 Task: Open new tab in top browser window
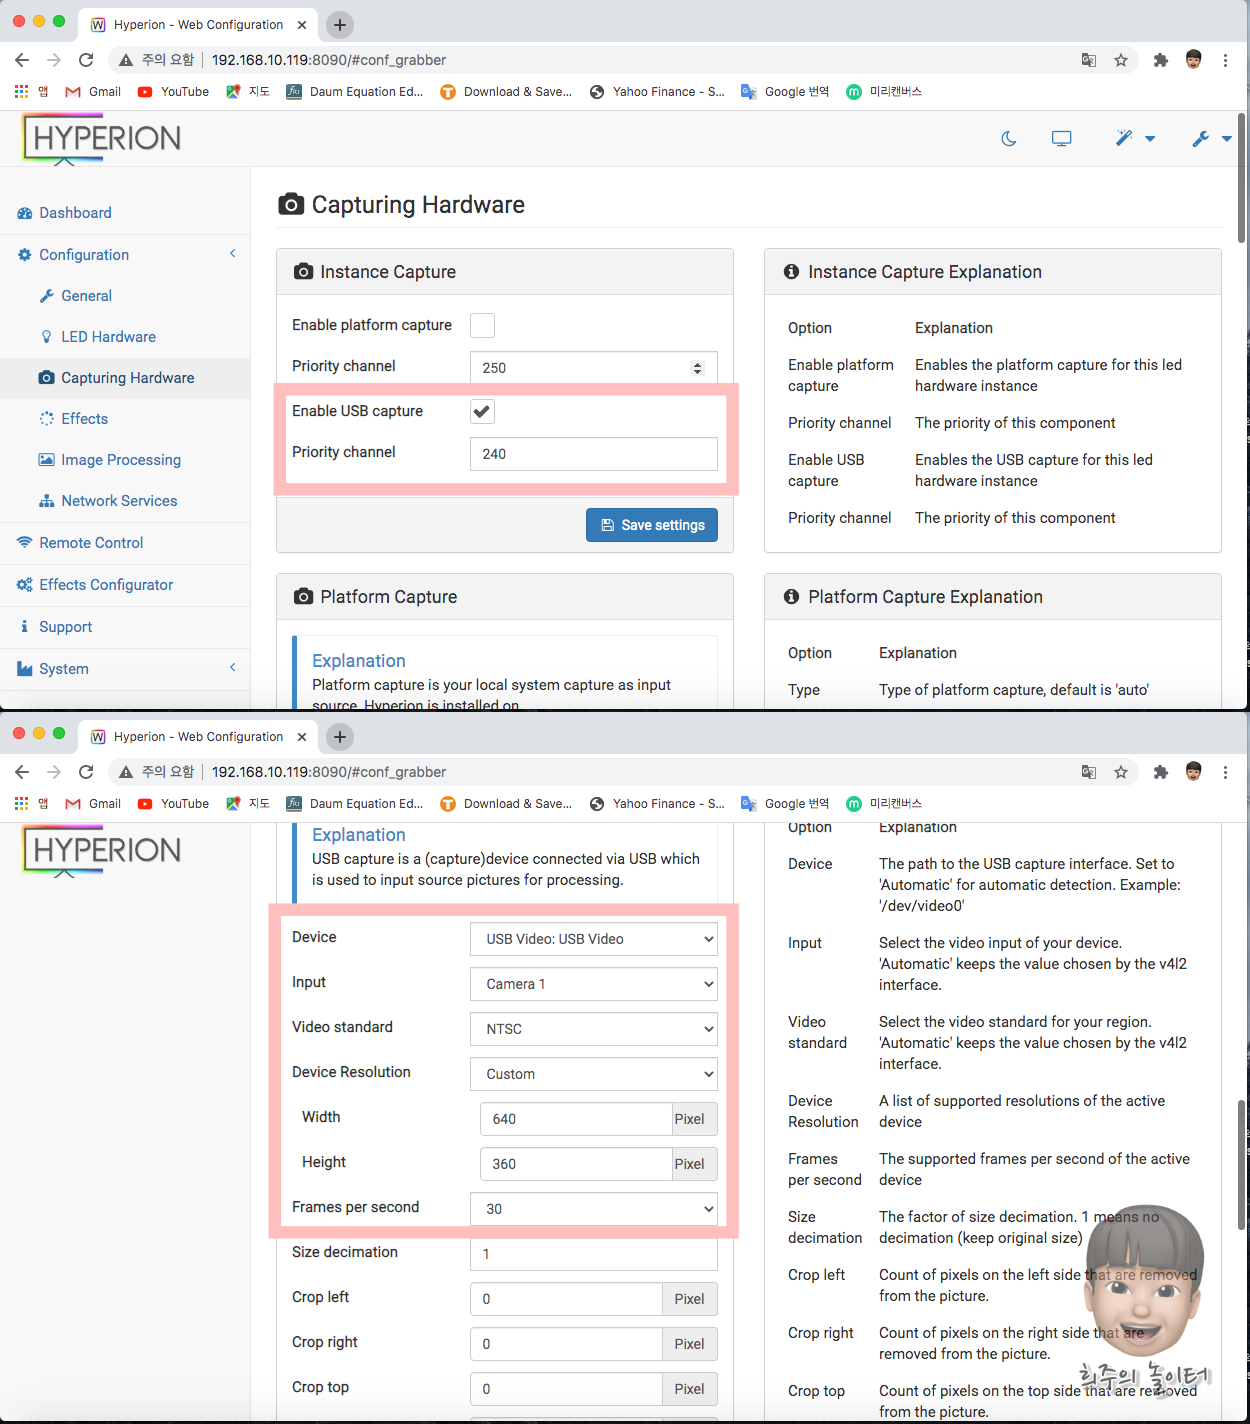click(340, 25)
